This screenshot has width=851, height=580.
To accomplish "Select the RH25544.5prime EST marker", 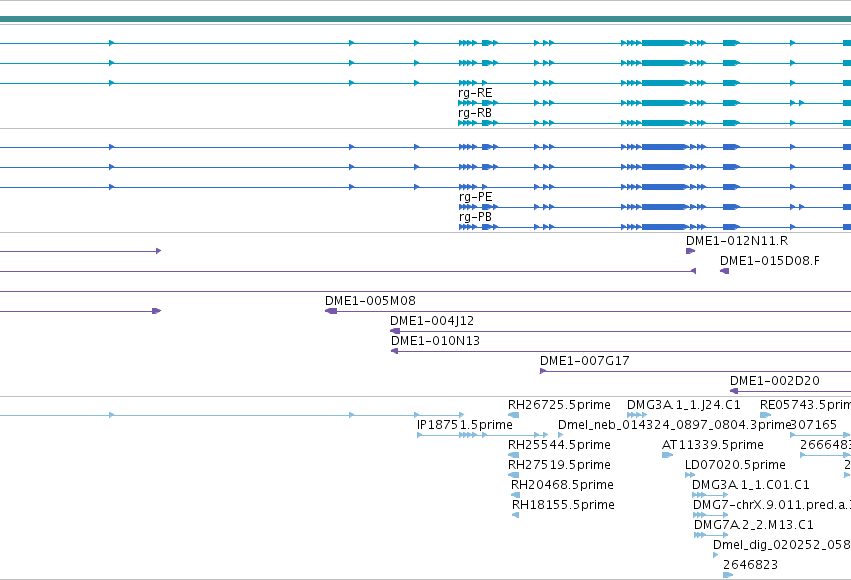I will point(513,455).
